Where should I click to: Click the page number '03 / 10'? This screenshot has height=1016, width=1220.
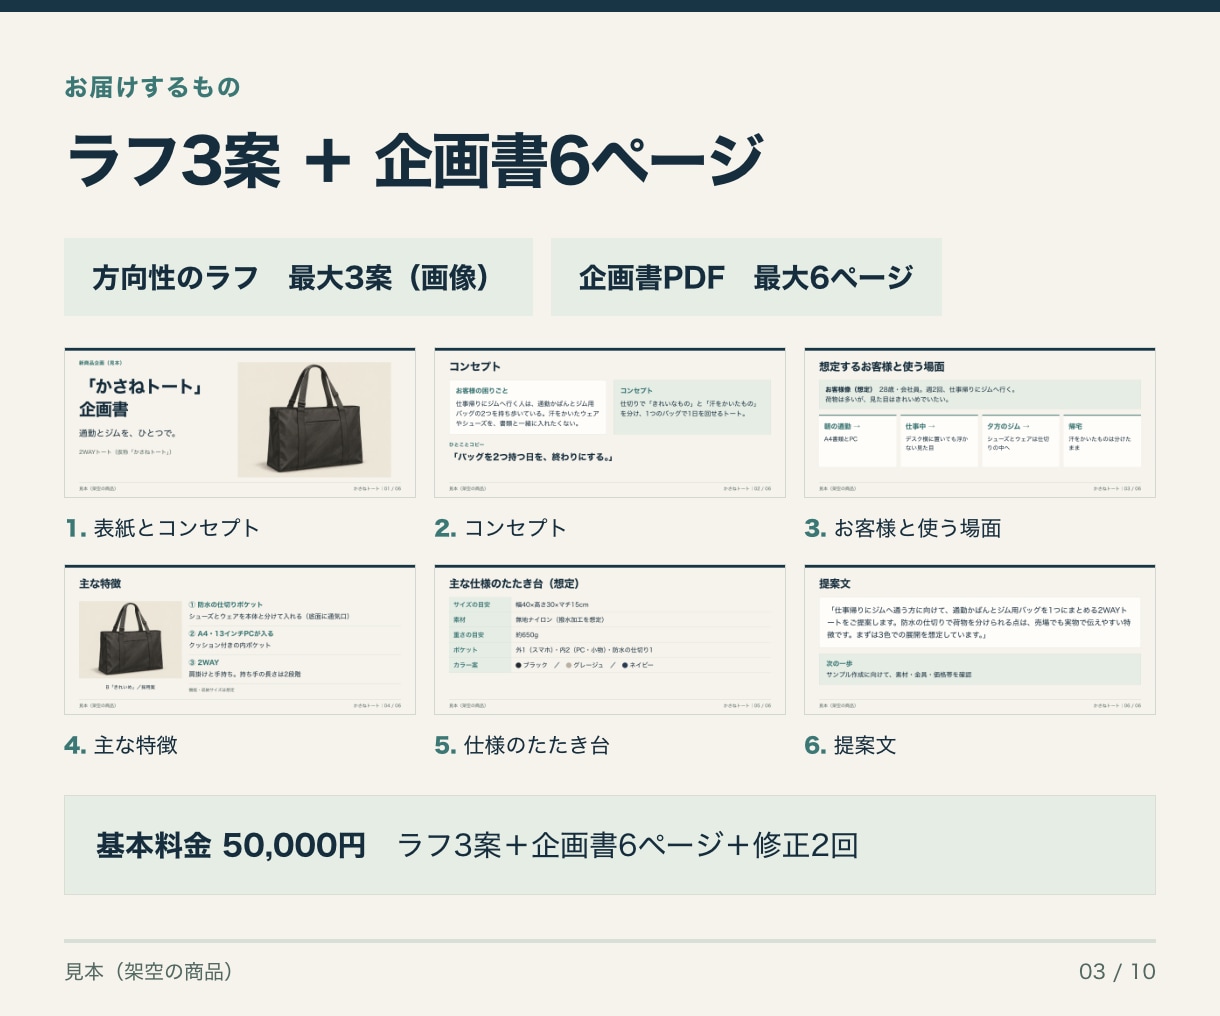click(x=1117, y=971)
